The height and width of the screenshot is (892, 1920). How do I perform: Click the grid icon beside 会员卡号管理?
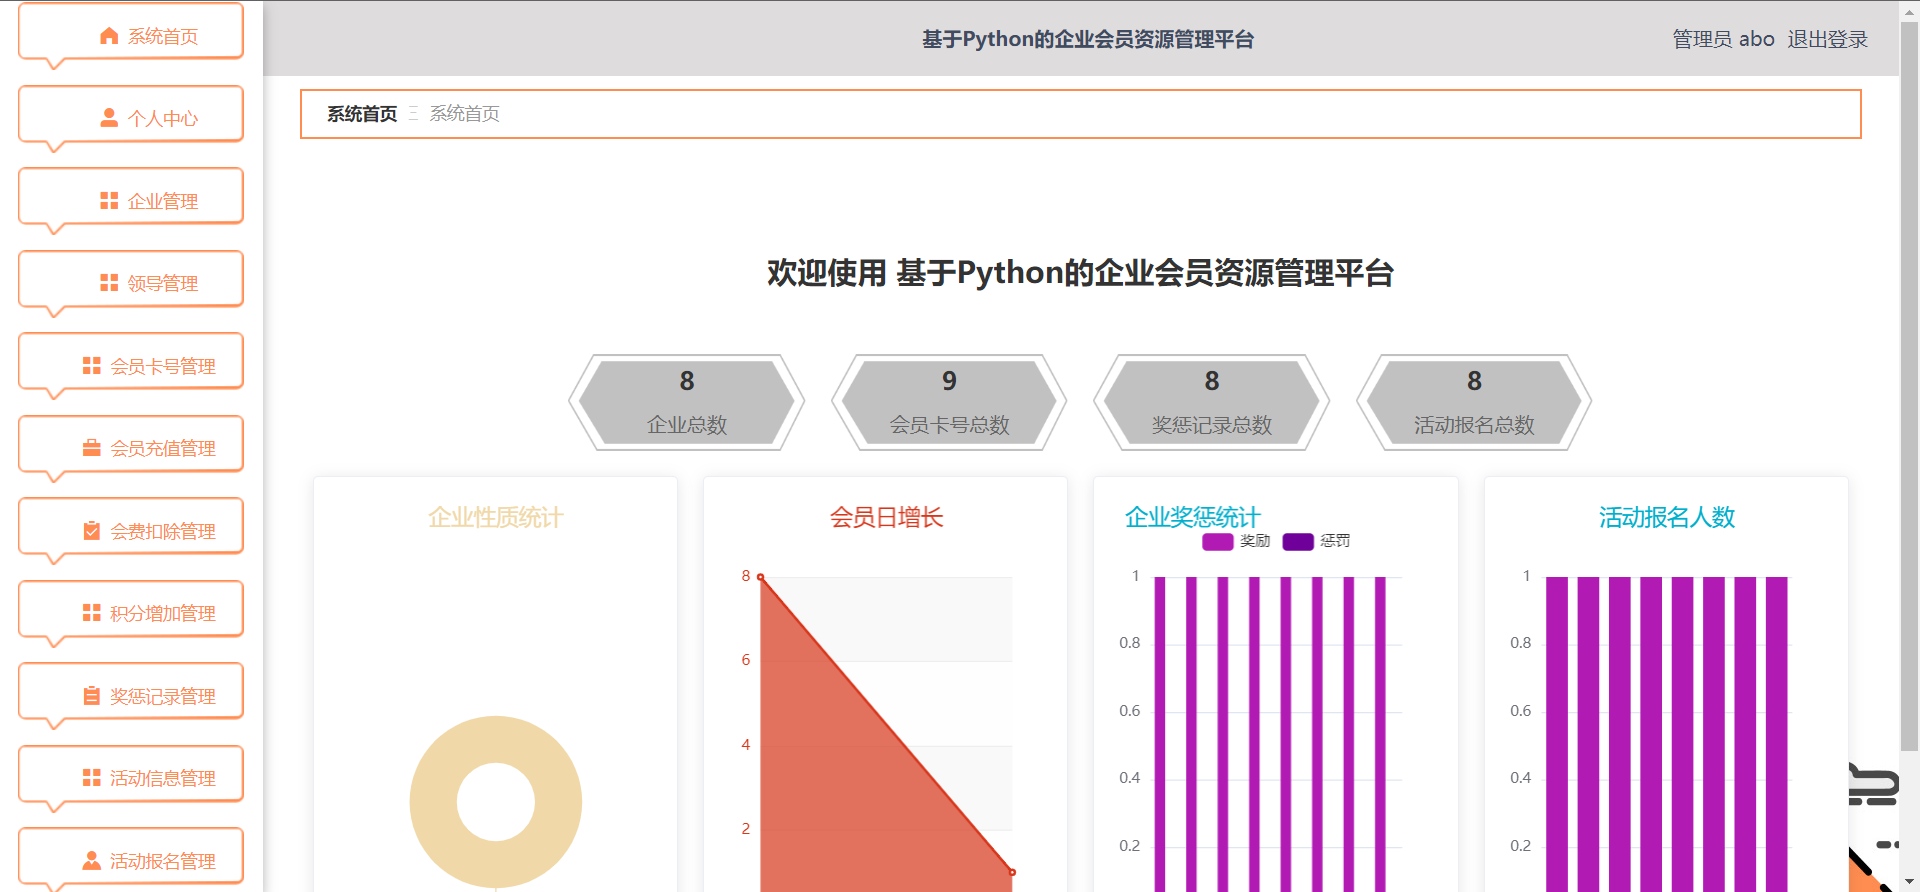pyautogui.click(x=92, y=366)
